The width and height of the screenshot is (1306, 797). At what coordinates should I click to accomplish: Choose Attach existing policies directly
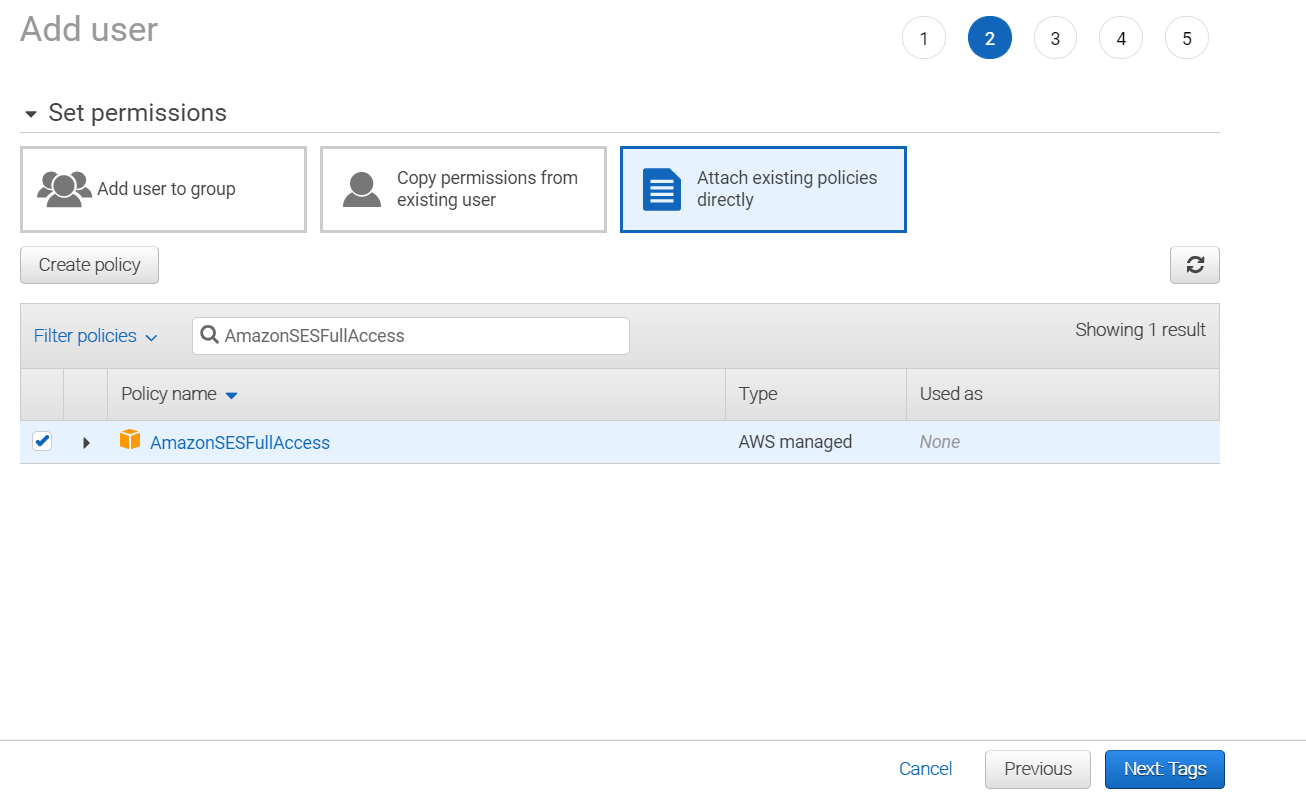click(763, 189)
